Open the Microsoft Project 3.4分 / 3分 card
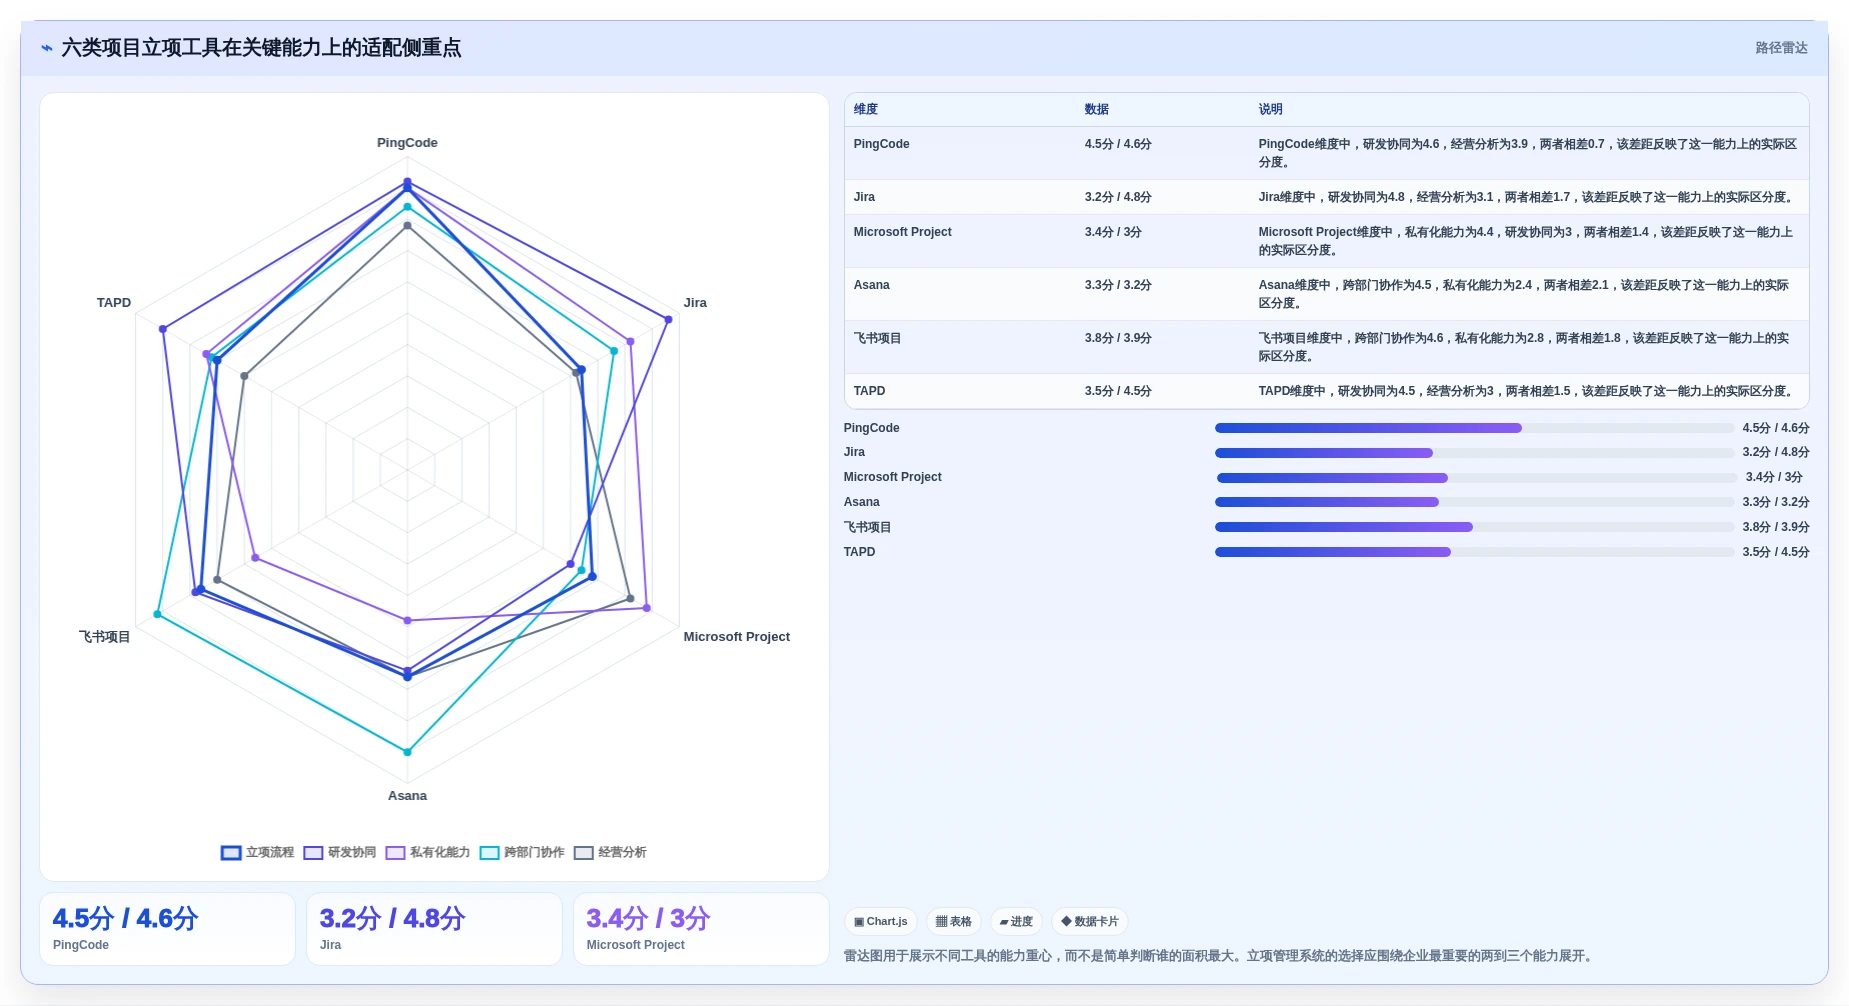Screen dimensions: 1849x1006 coord(701,929)
